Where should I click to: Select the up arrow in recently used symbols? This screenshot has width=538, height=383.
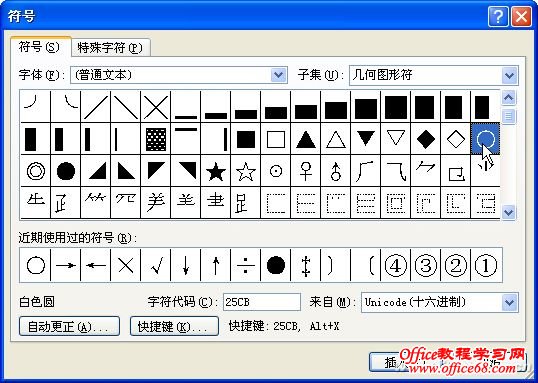tap(216, 265)
